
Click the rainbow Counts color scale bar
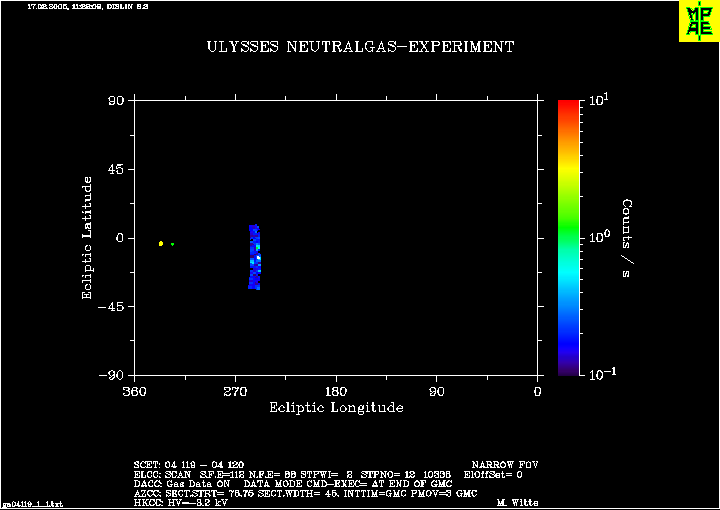[x=568, y=238]
